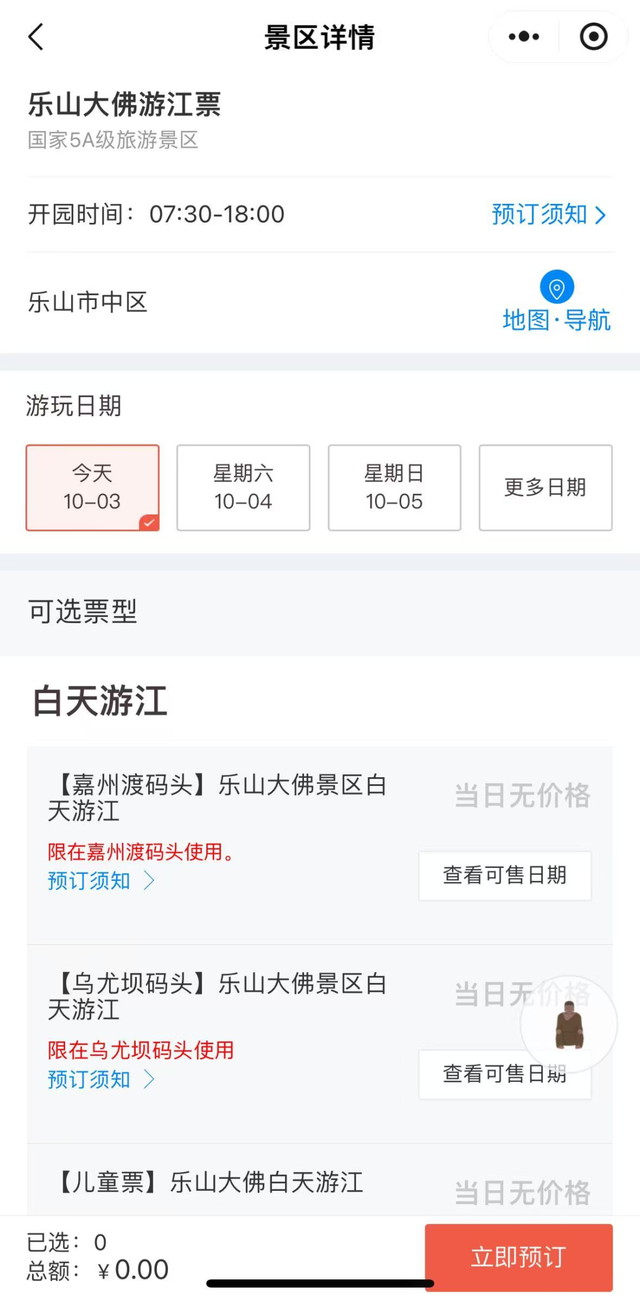Open 地图·导航 map navigation

coord(556,320)
